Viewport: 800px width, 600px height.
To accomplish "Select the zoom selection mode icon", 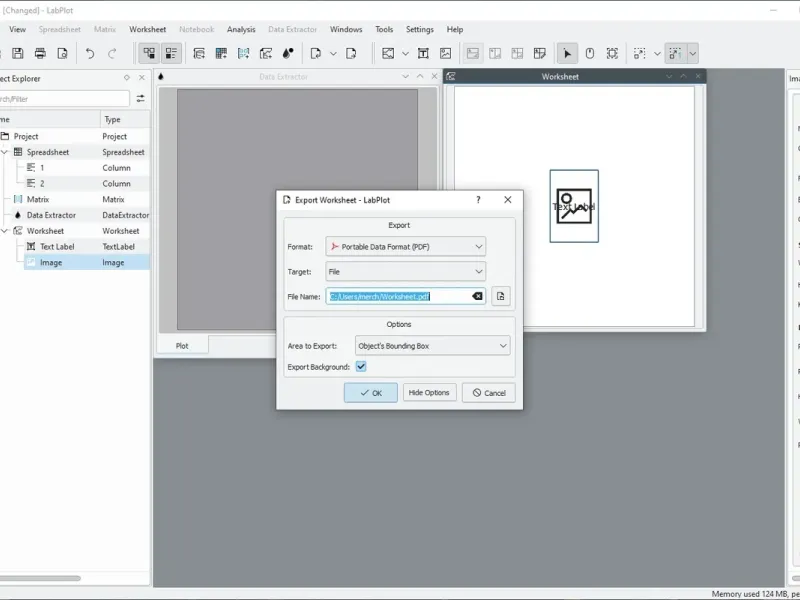I will pyautogui.click(x=612, y=54).
